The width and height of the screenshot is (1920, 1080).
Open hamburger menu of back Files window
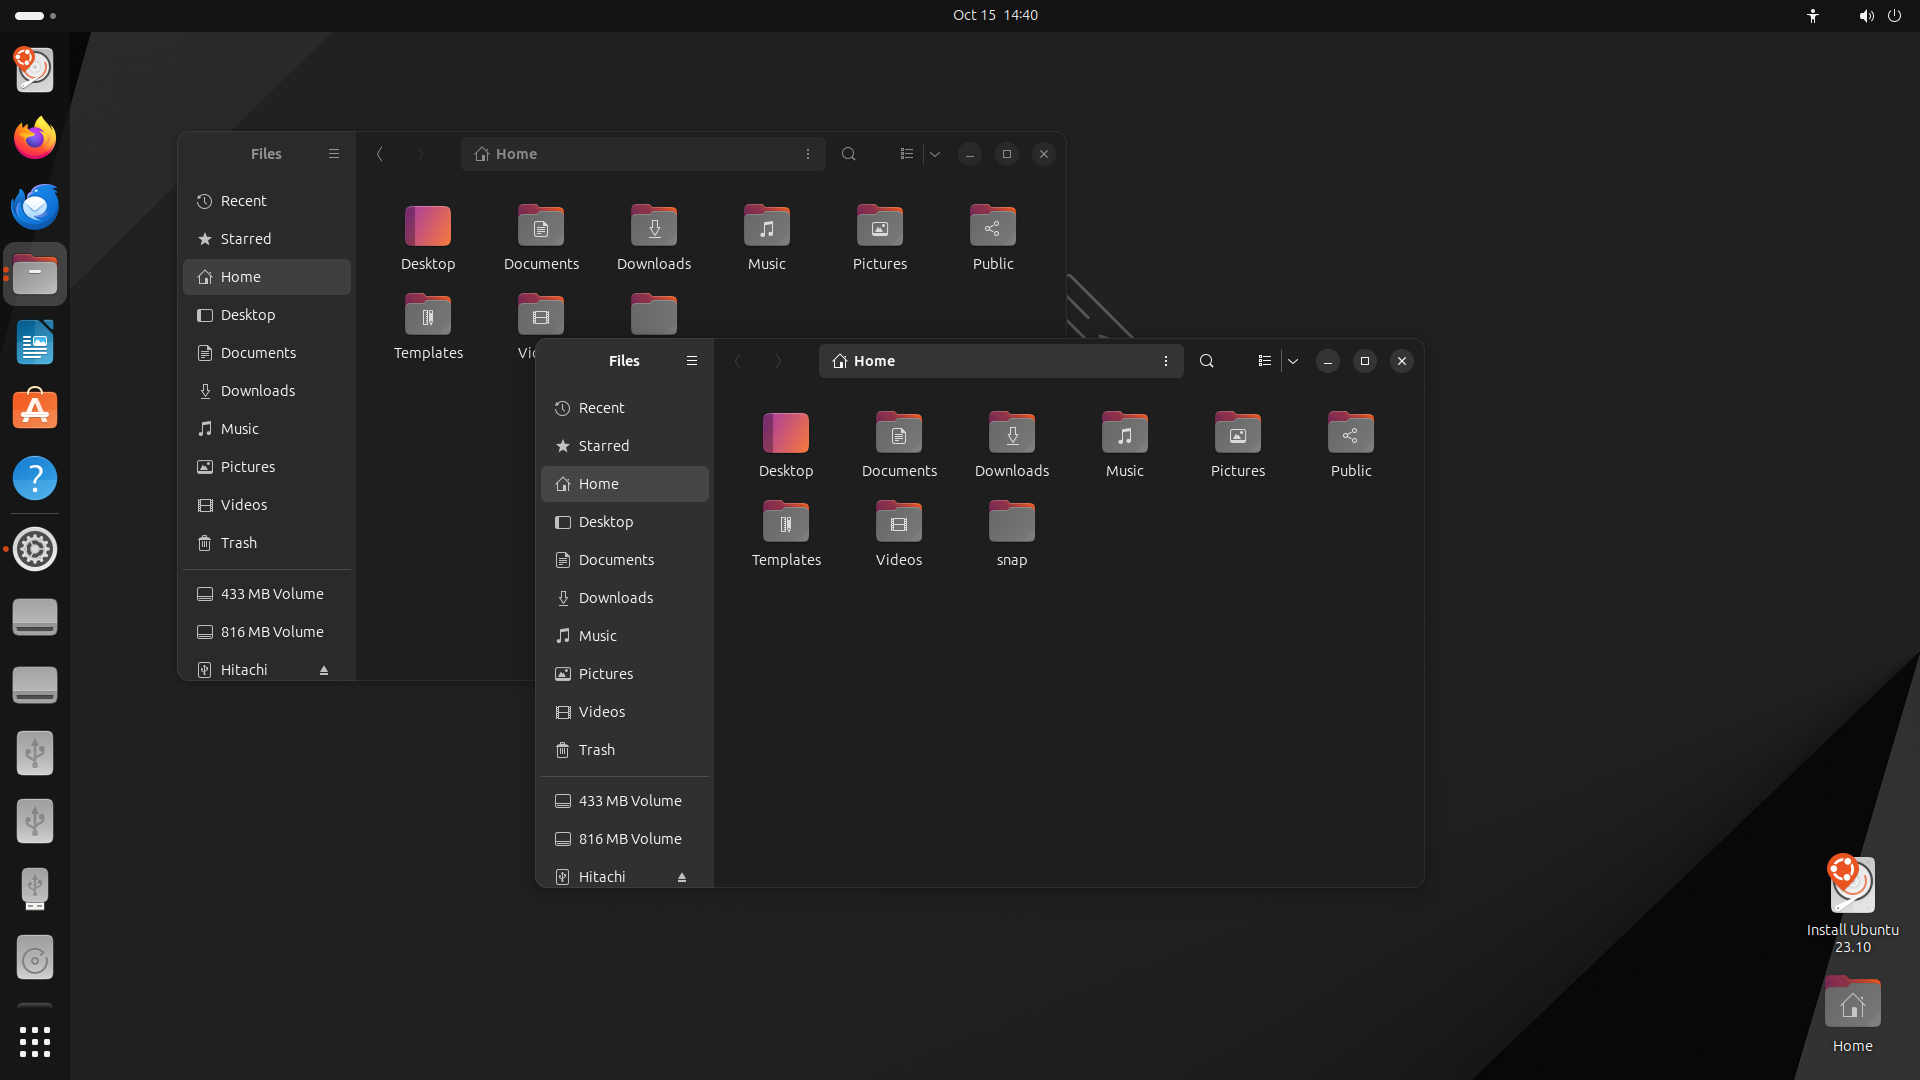pos(334,154)
